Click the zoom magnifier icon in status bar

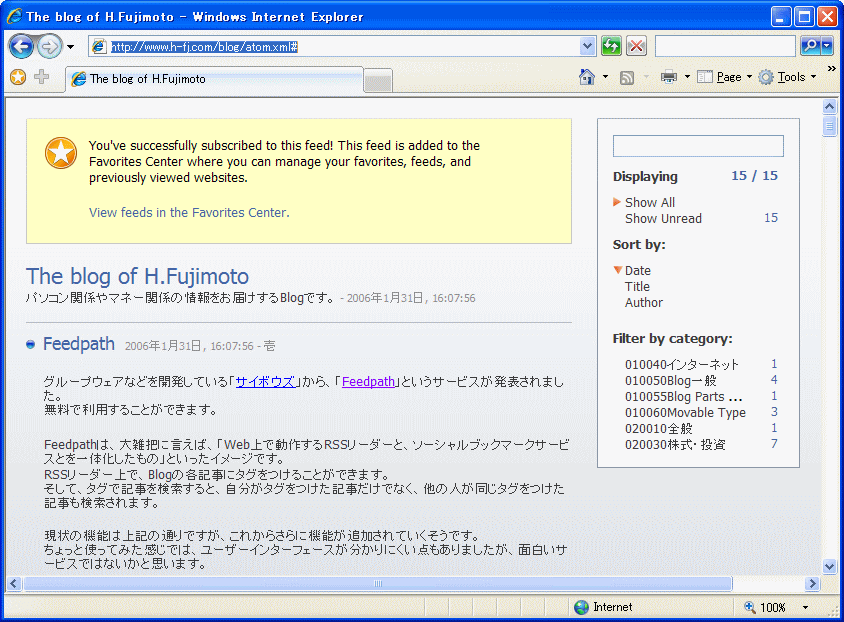[749, 607]
